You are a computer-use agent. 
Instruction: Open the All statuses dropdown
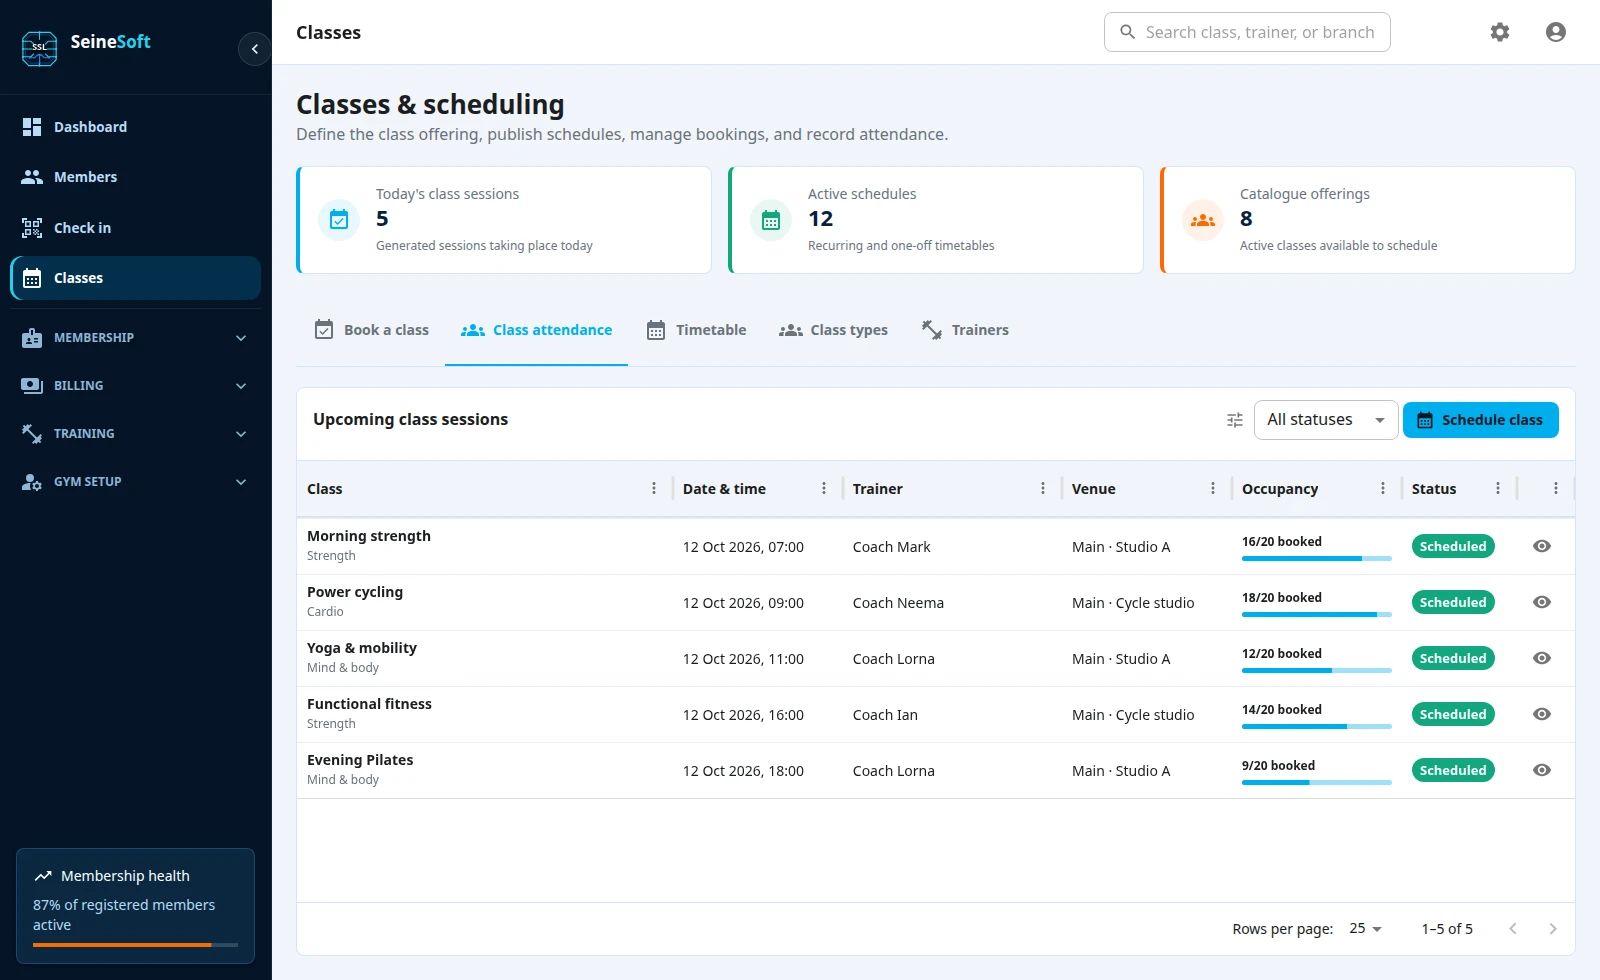1326,420
